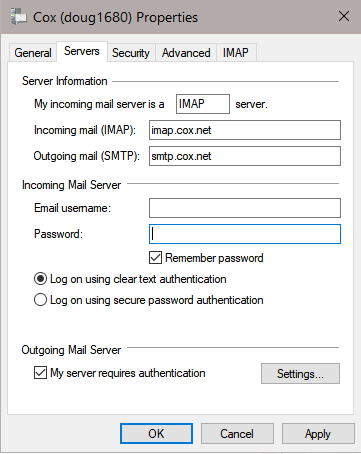Open the IMAP tab
This screenshot has width=361, height=454.
tap(236, 53)
